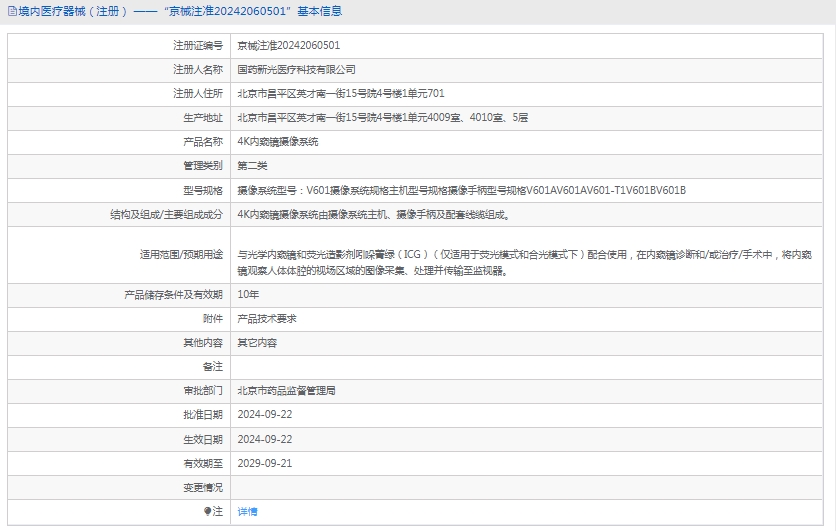
Task: Click the 生产地址 production address value
Action: 382,118
